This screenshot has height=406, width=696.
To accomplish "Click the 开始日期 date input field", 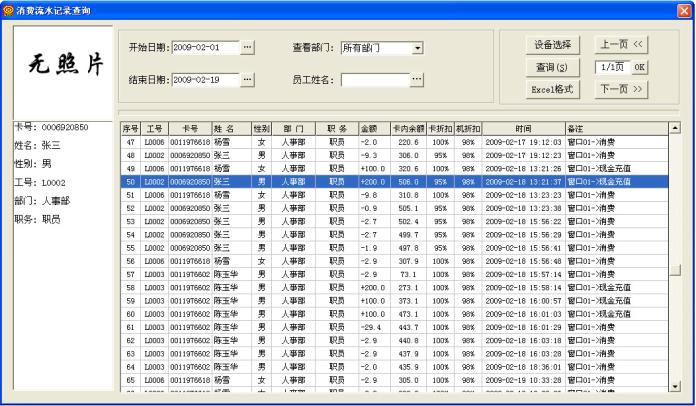I will coord(206,47).
